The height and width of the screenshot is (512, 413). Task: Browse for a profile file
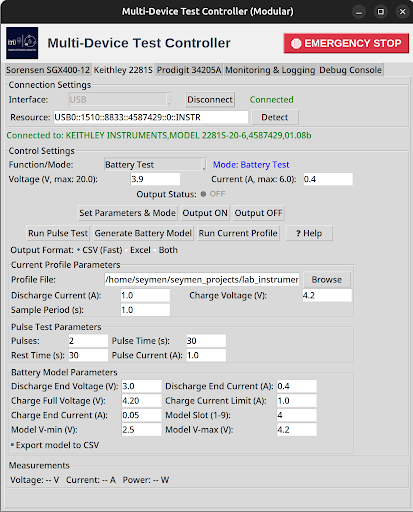pos(327,280)
